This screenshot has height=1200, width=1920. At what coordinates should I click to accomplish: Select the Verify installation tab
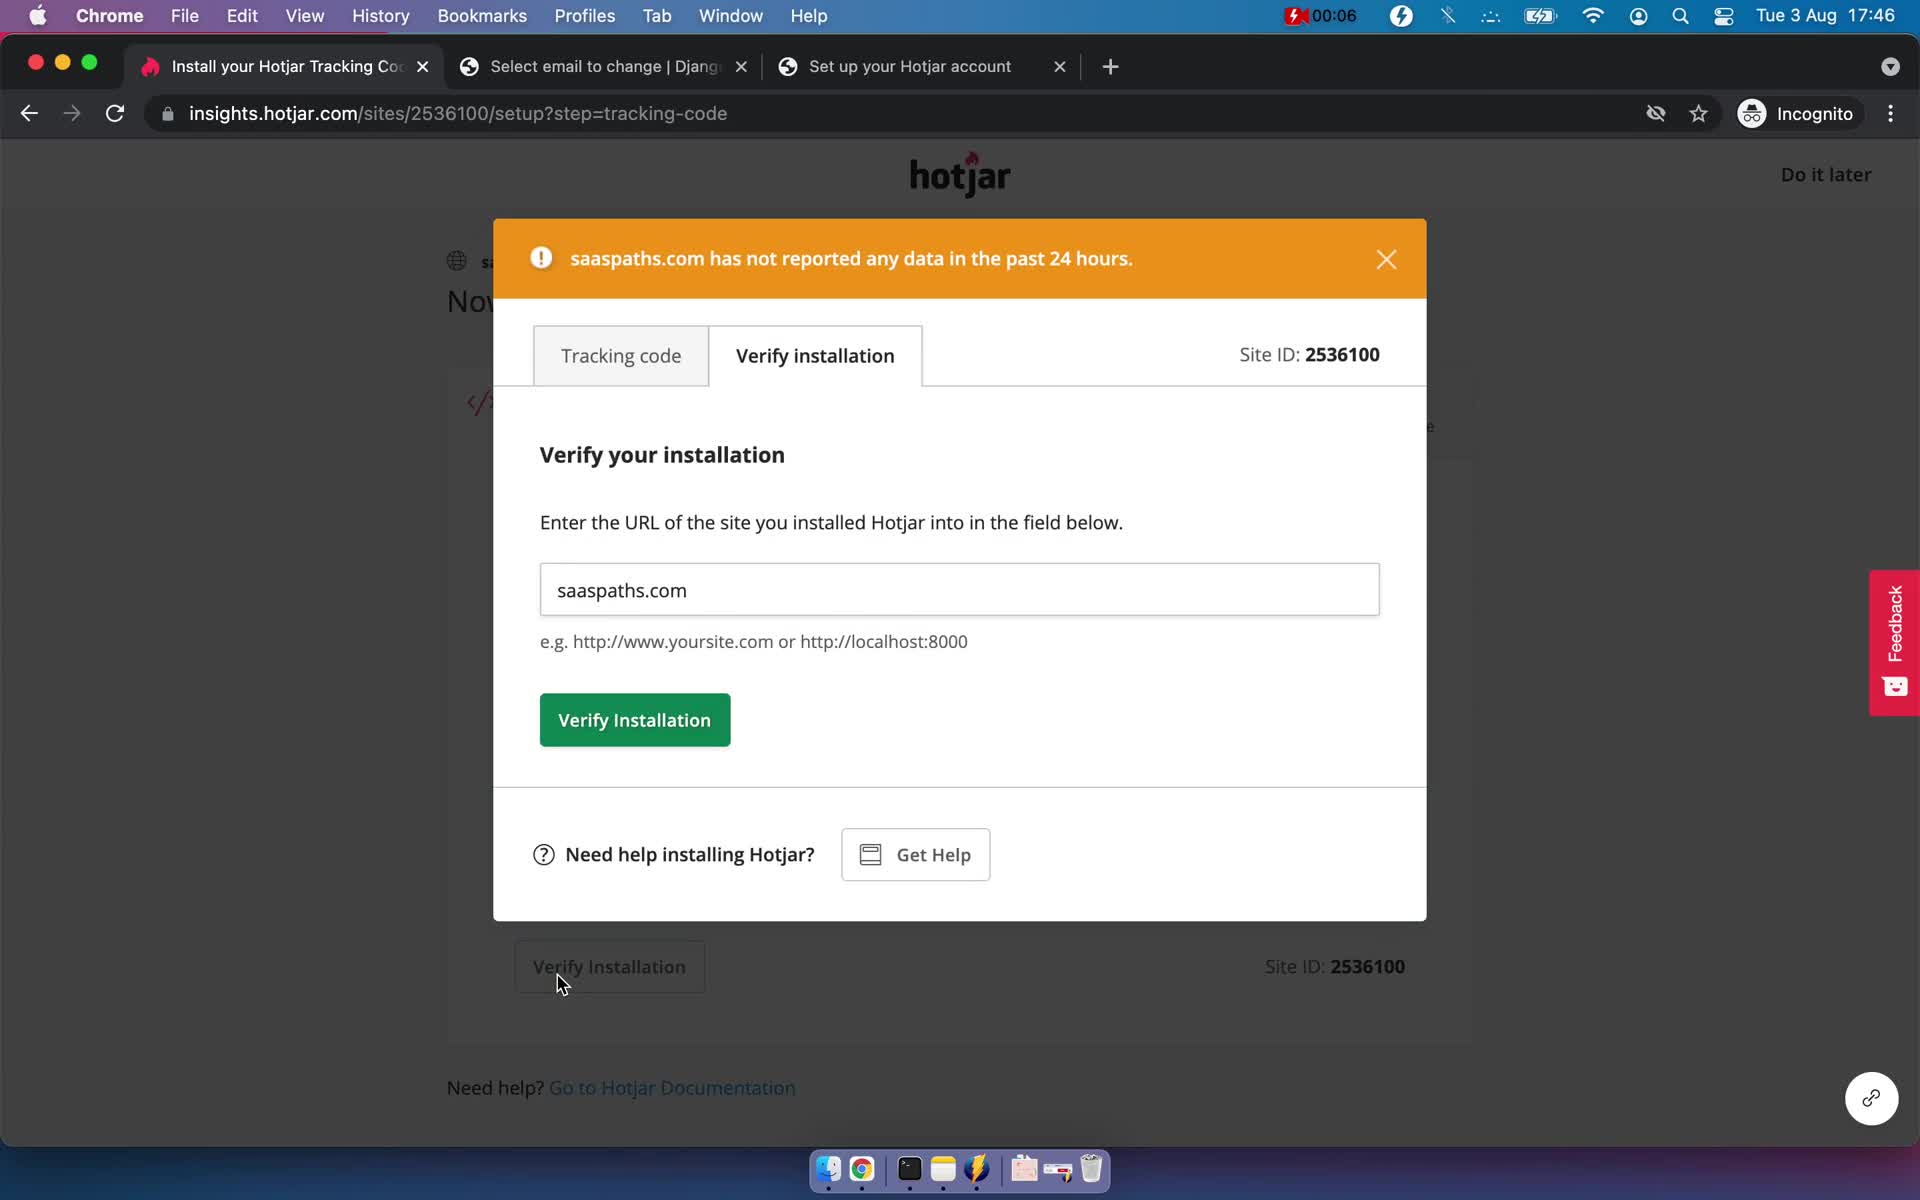(x=814, y=355)
